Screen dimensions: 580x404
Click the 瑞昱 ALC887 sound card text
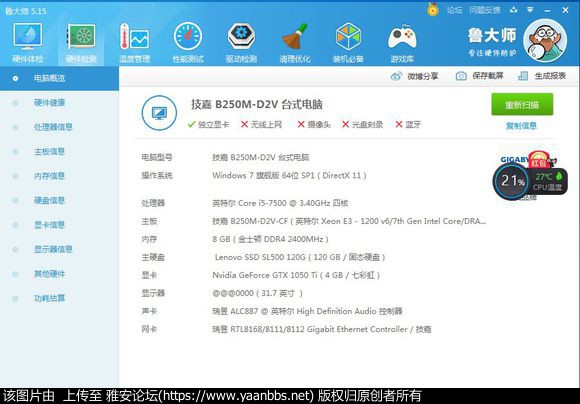tap(307, 311)
